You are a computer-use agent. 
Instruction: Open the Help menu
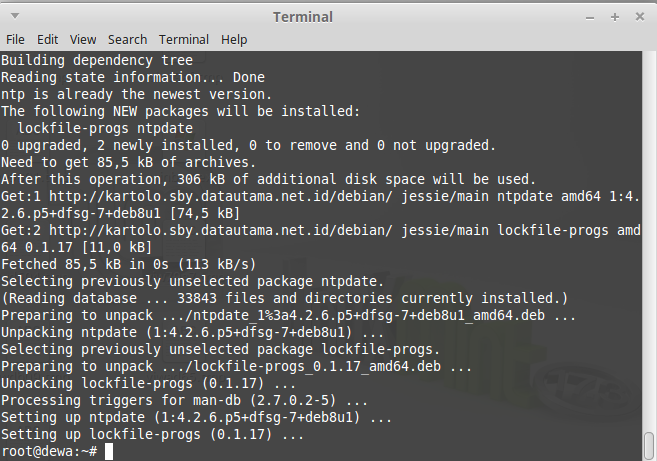click(x=234, y=40)
